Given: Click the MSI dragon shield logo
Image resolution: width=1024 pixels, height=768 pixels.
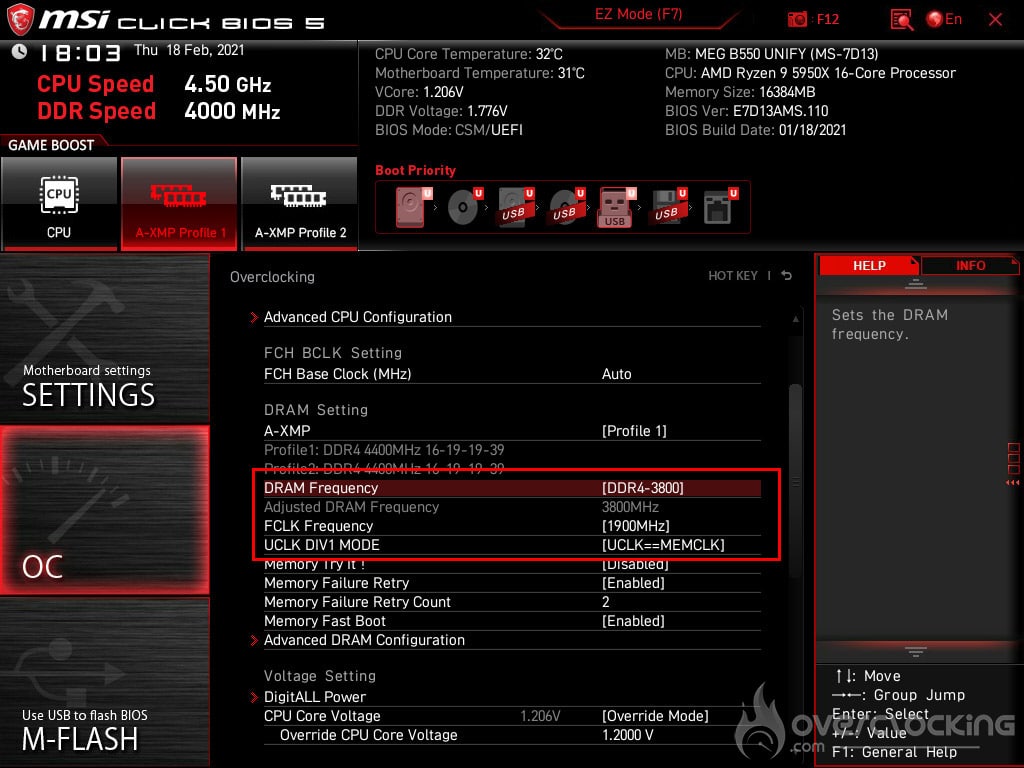Looking at the screenshot, I should tap(20, 19).
